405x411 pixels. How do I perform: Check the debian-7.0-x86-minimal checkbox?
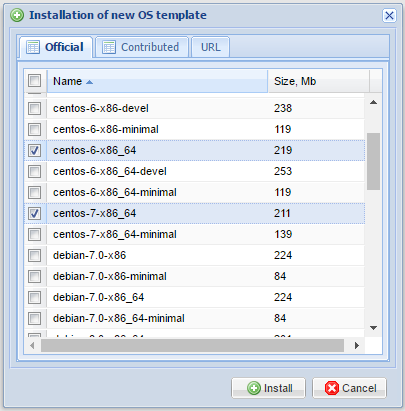(x=34, y=276)
